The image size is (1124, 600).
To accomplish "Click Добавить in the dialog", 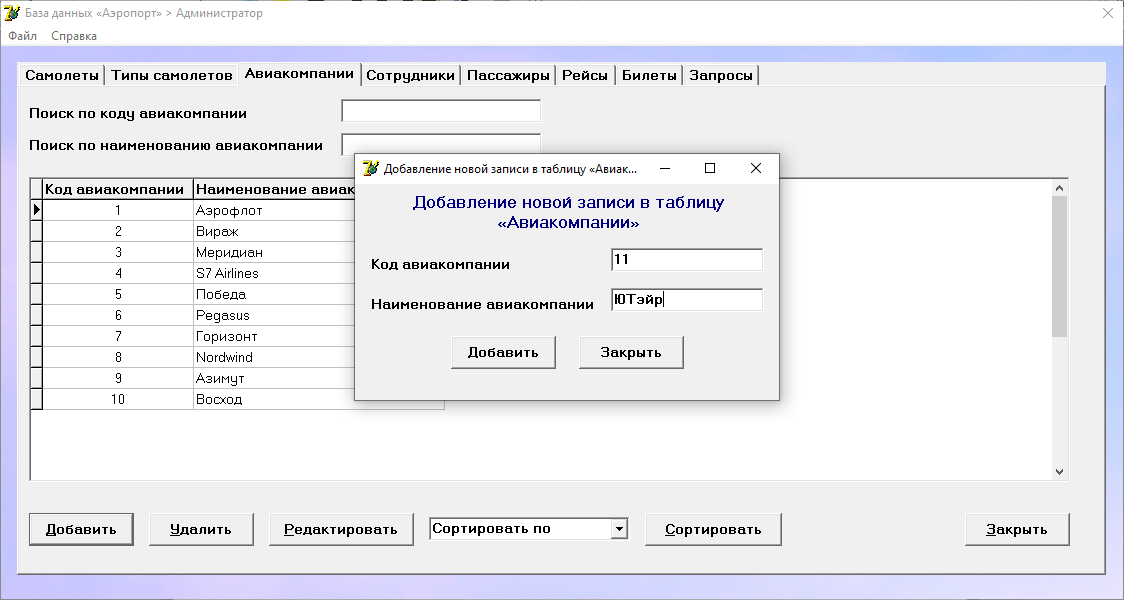I will (x=503, y=353).
